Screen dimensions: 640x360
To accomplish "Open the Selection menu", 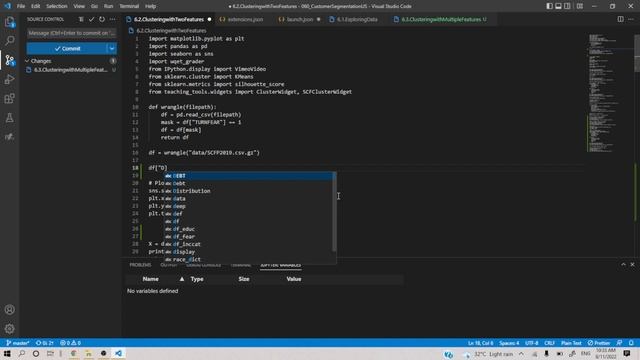I will [x=56, y=6].
